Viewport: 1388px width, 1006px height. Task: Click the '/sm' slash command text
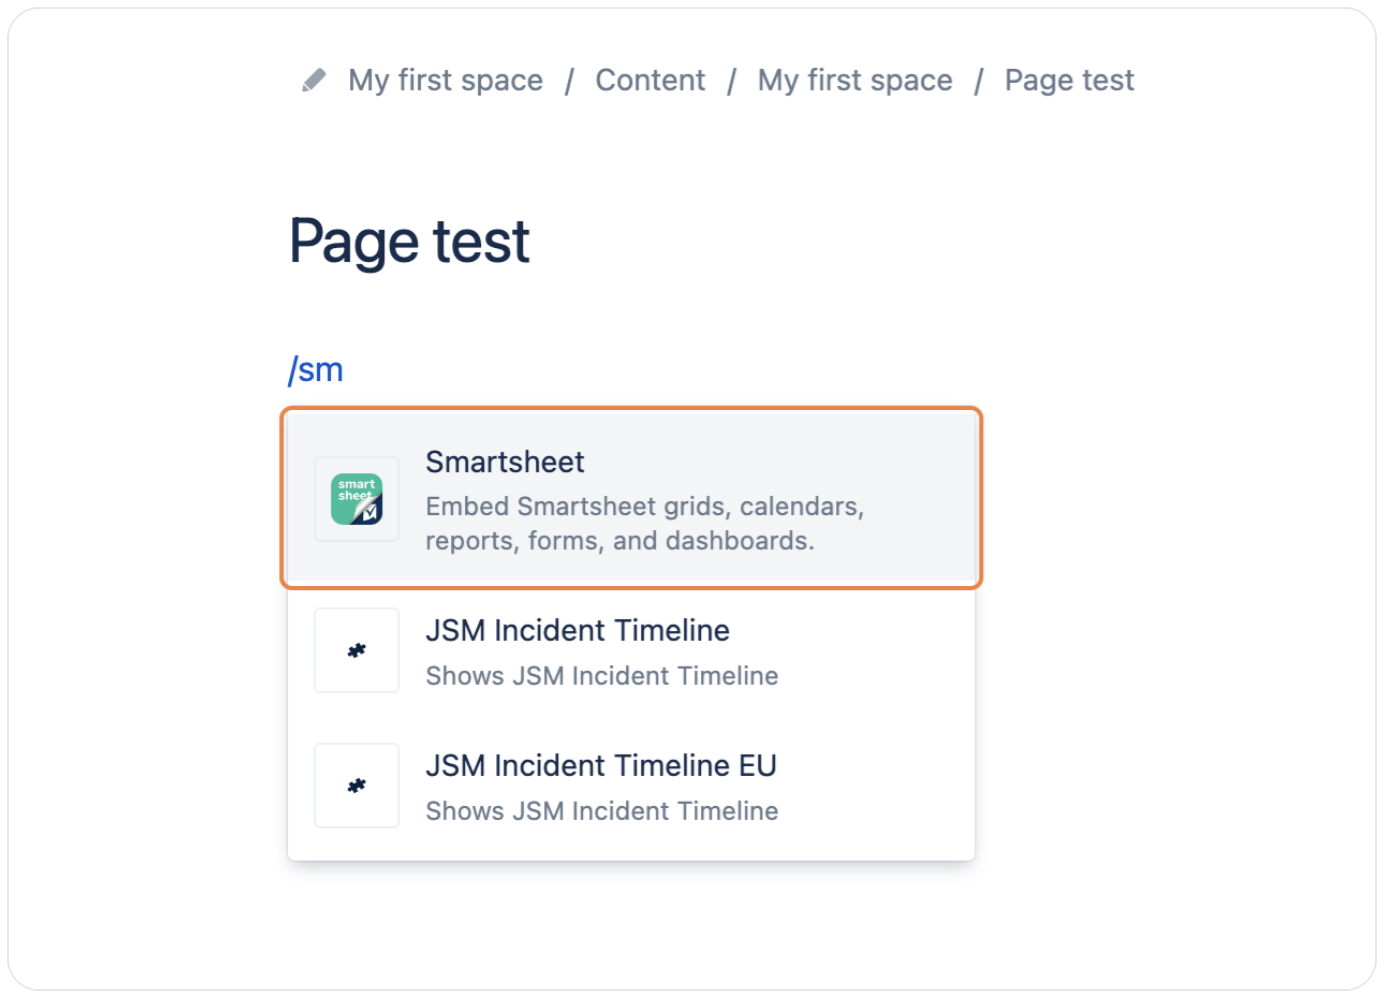315,370
